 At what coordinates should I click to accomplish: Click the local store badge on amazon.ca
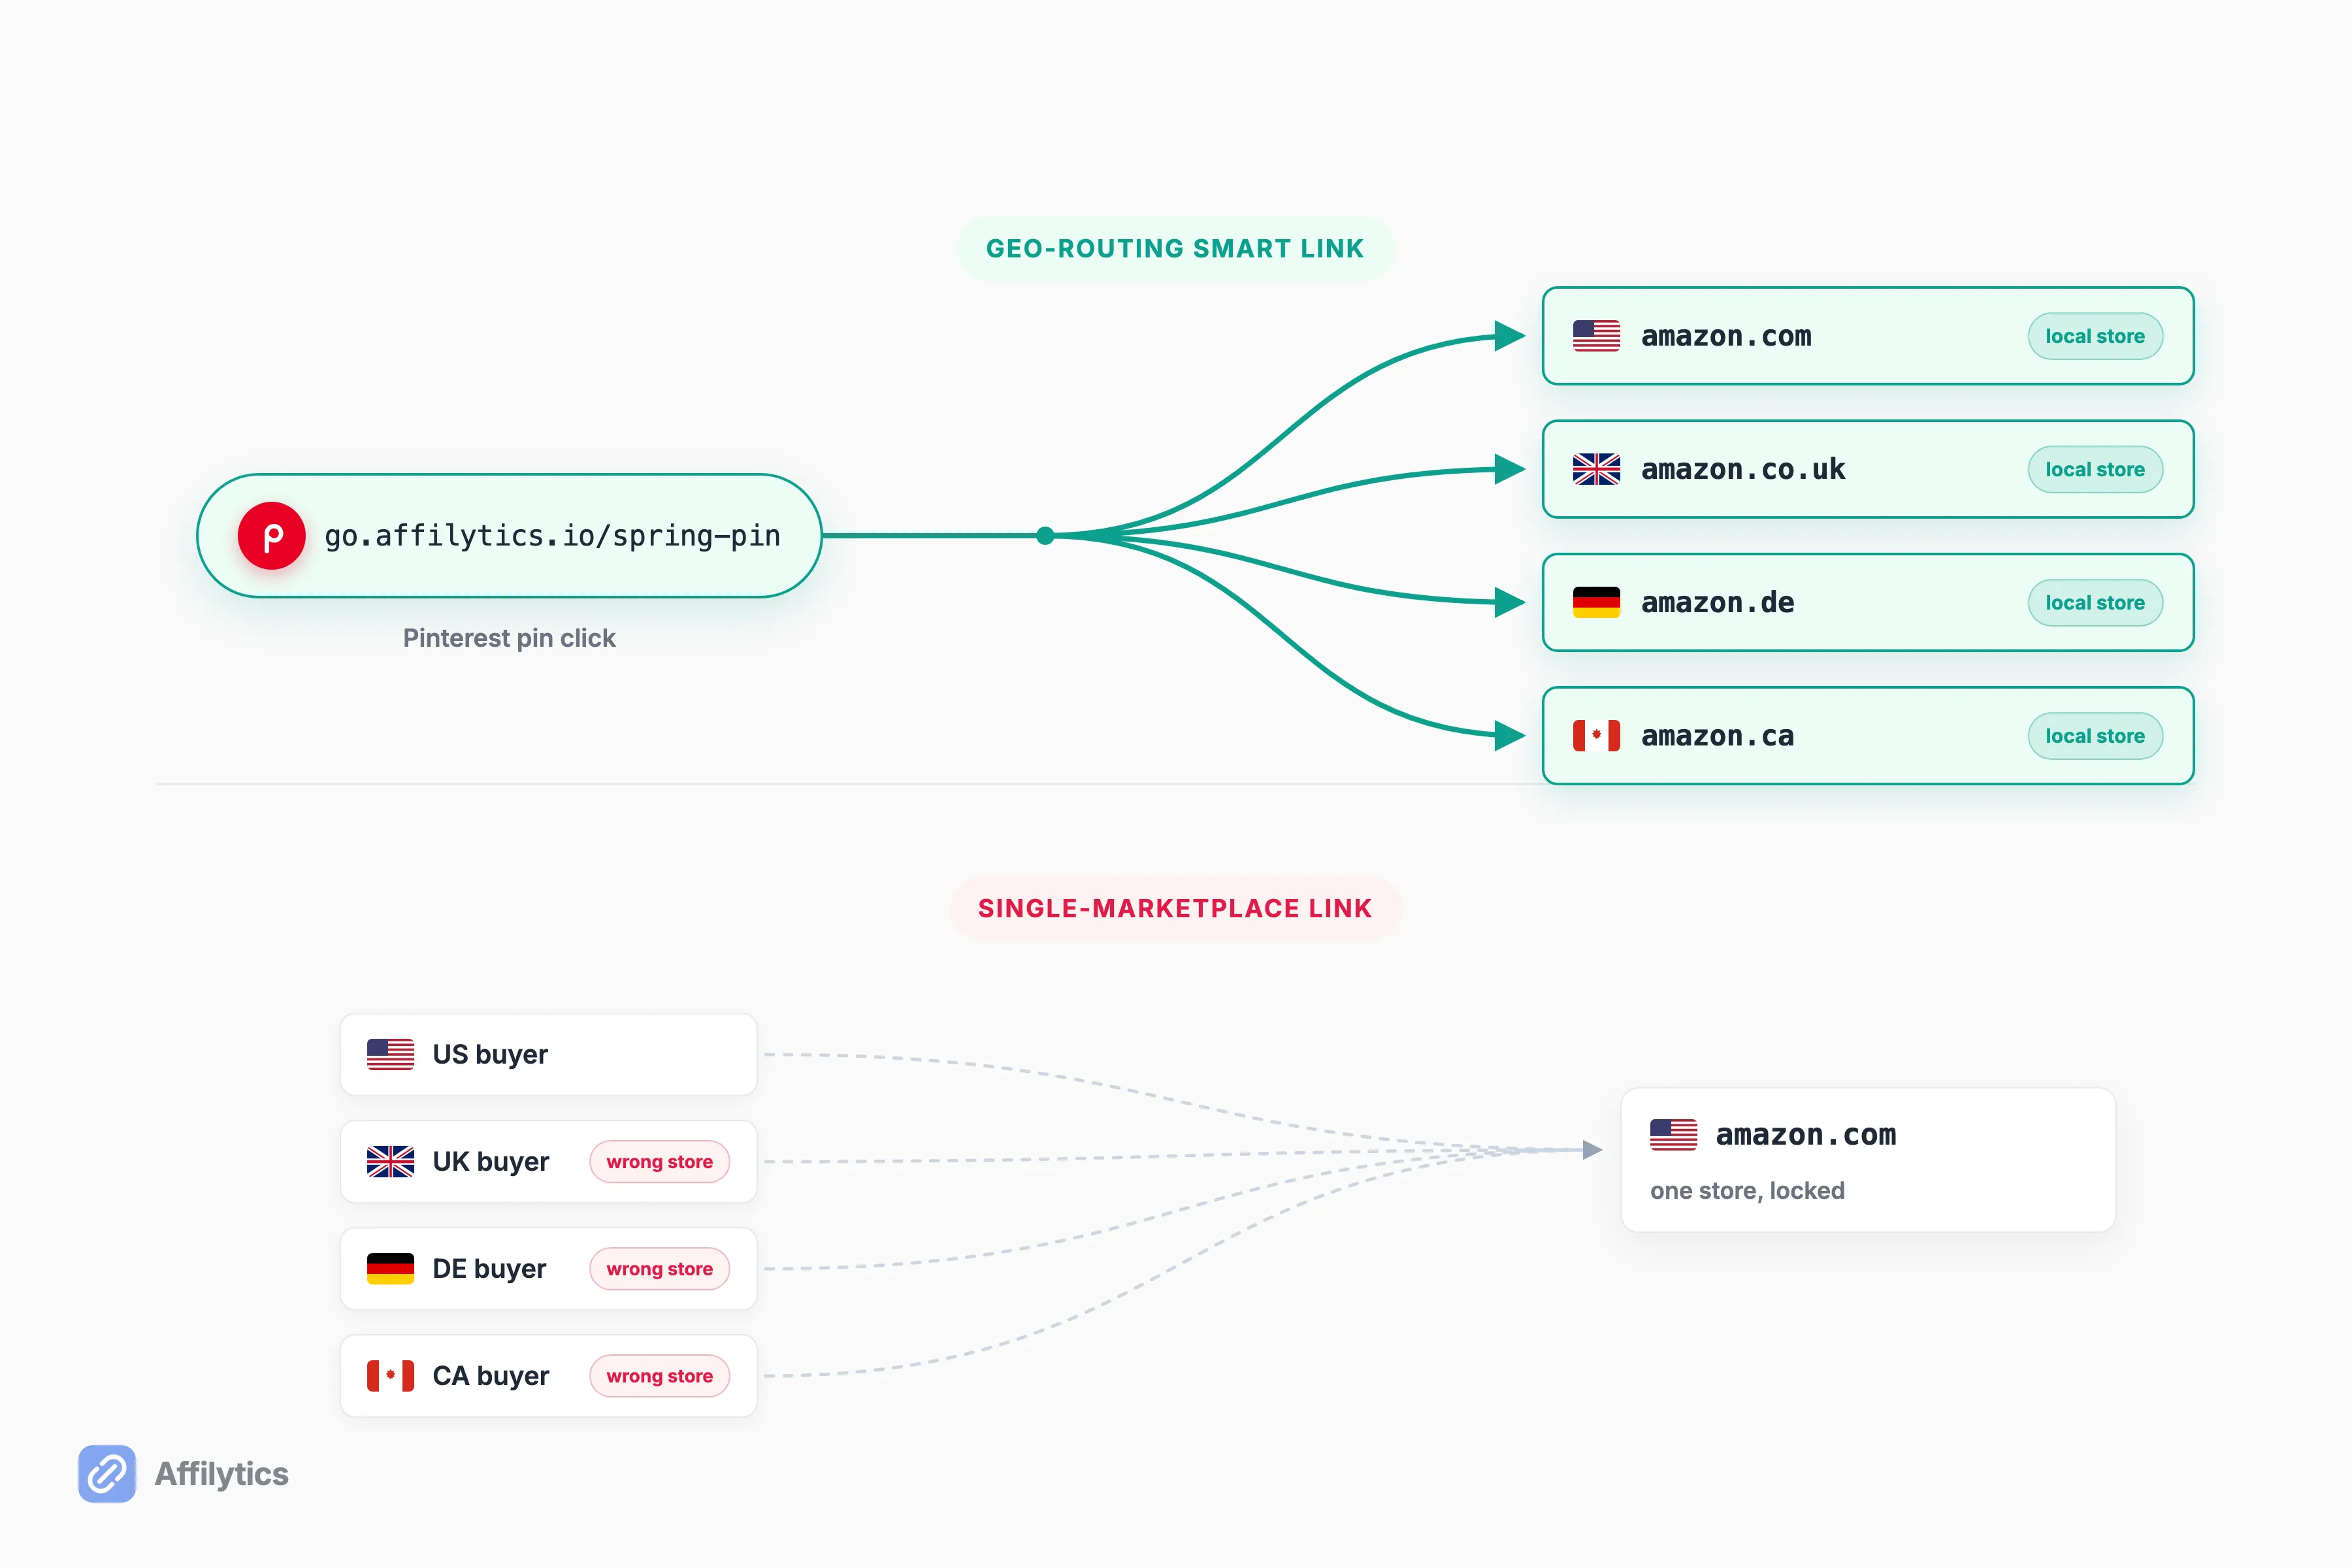[x=2095, y=736]
